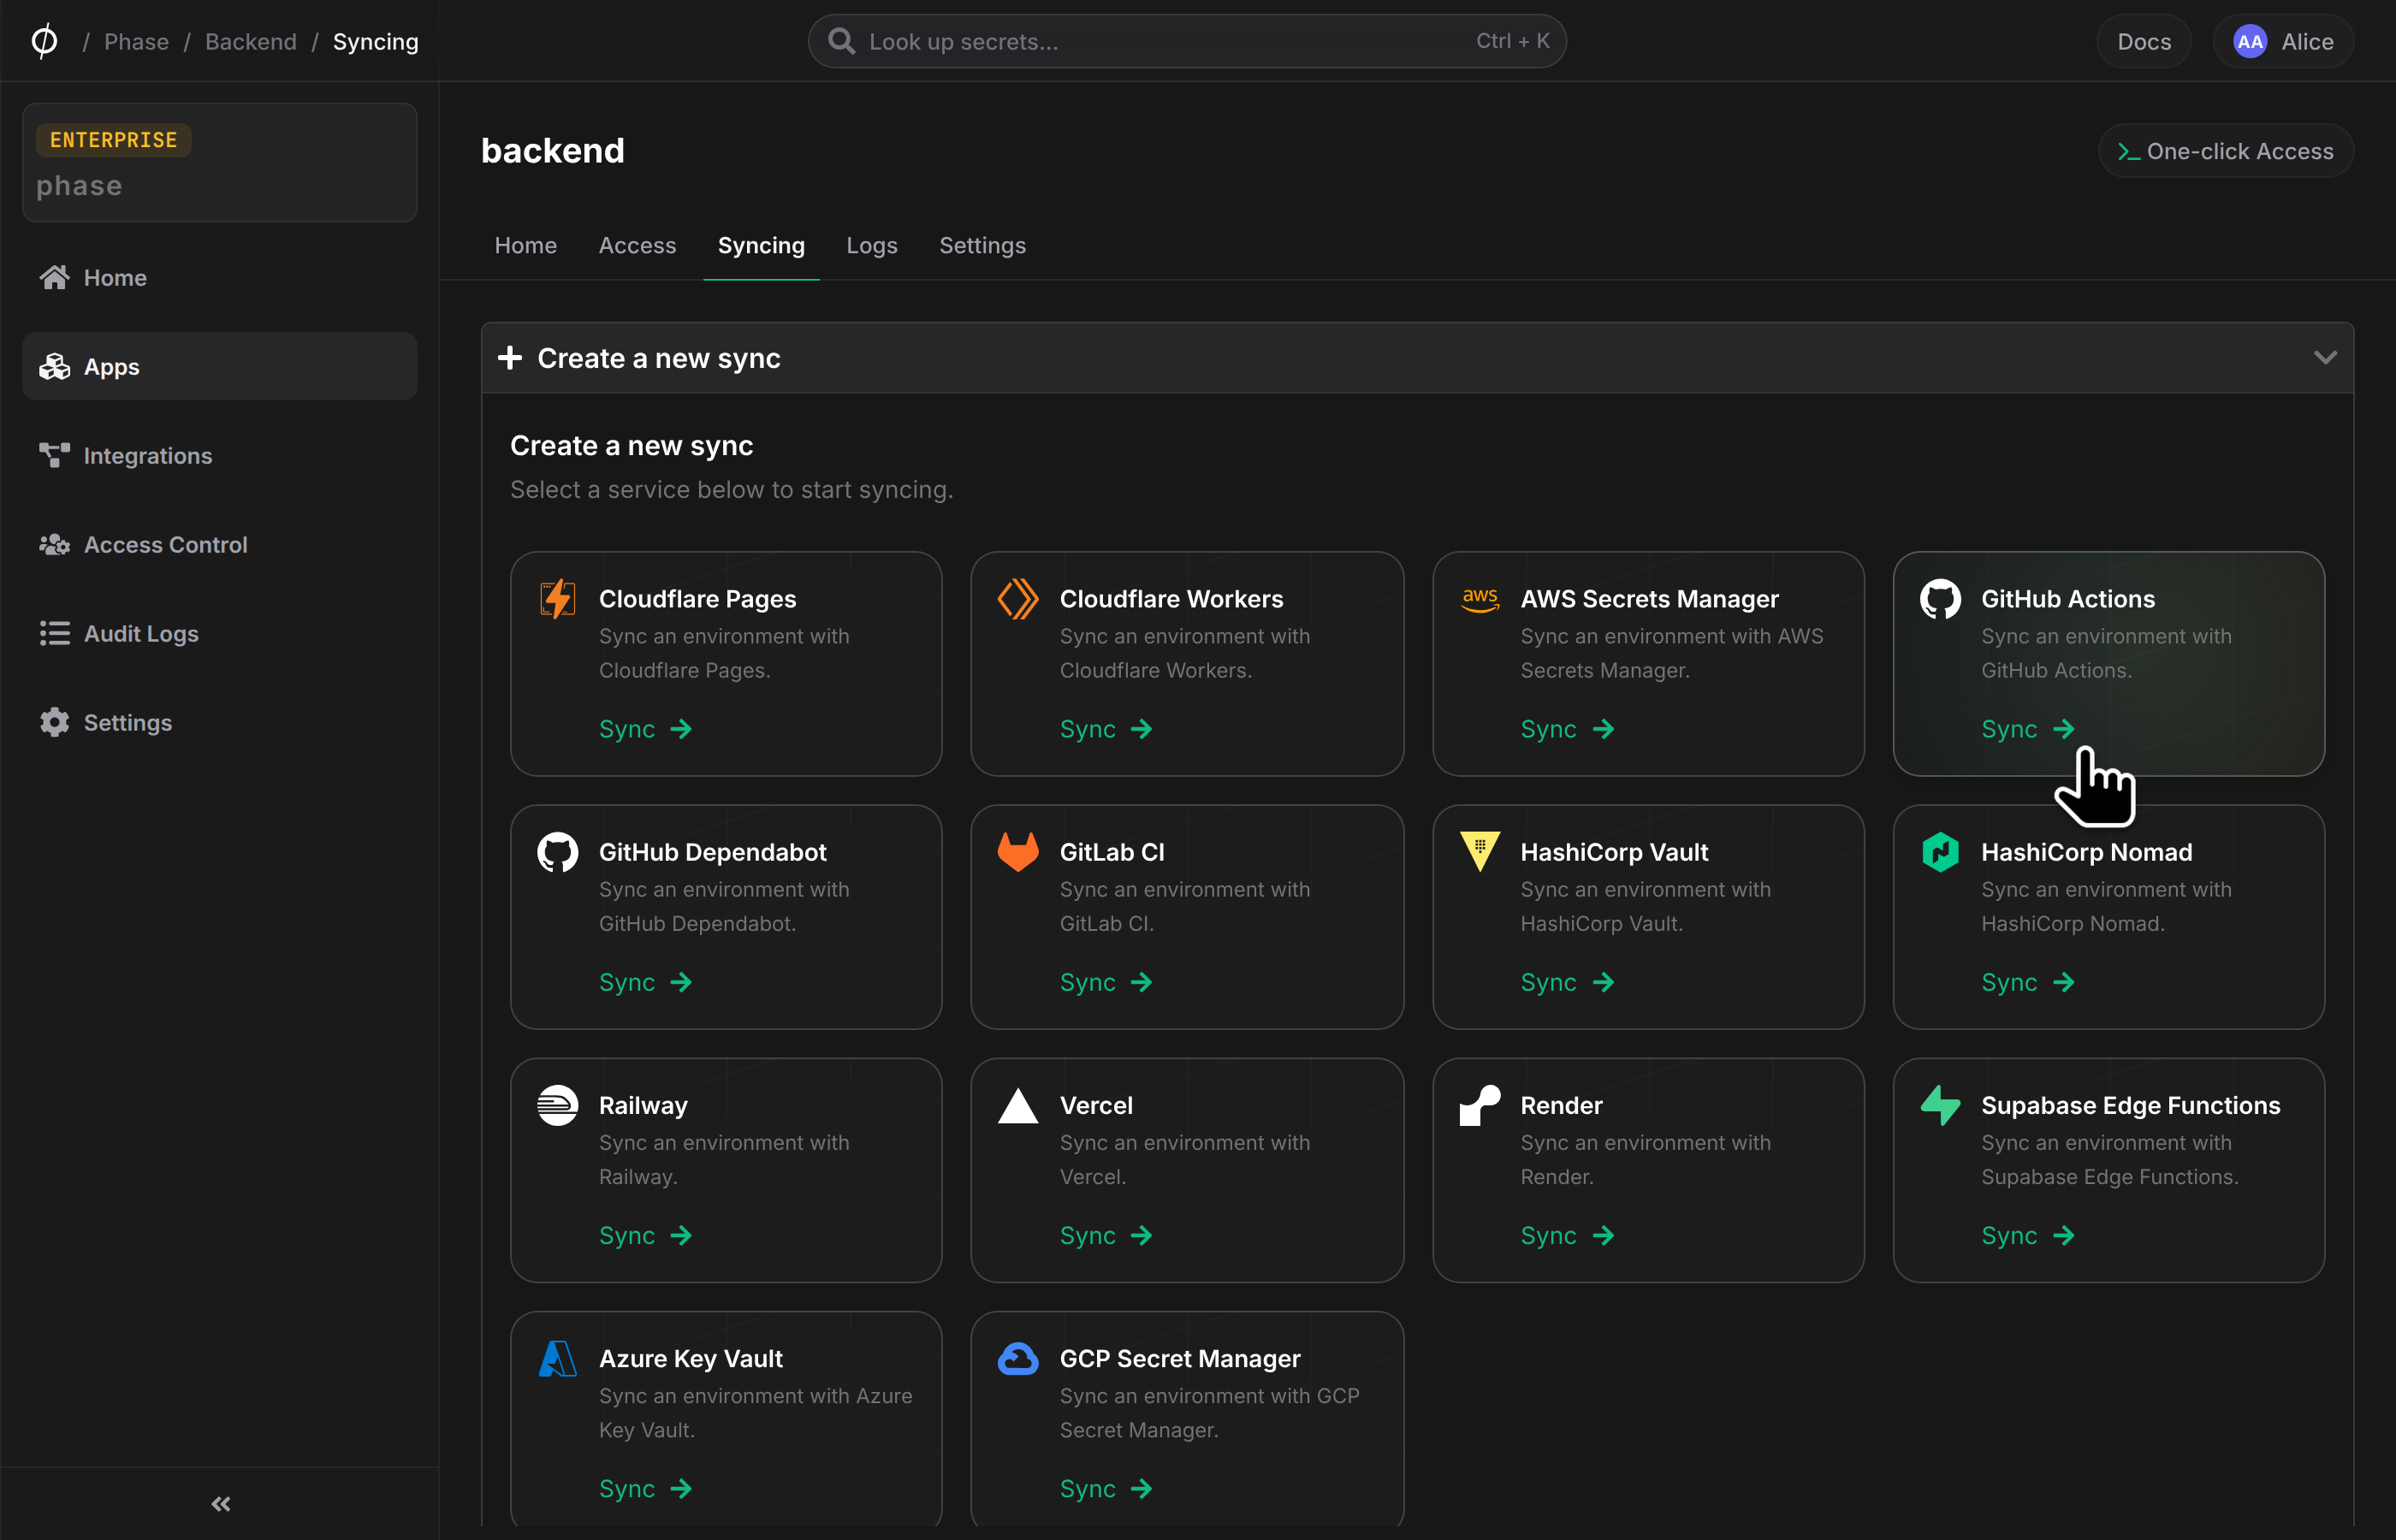Collapse the sidebar with double chevron

tap(221, 1503)
